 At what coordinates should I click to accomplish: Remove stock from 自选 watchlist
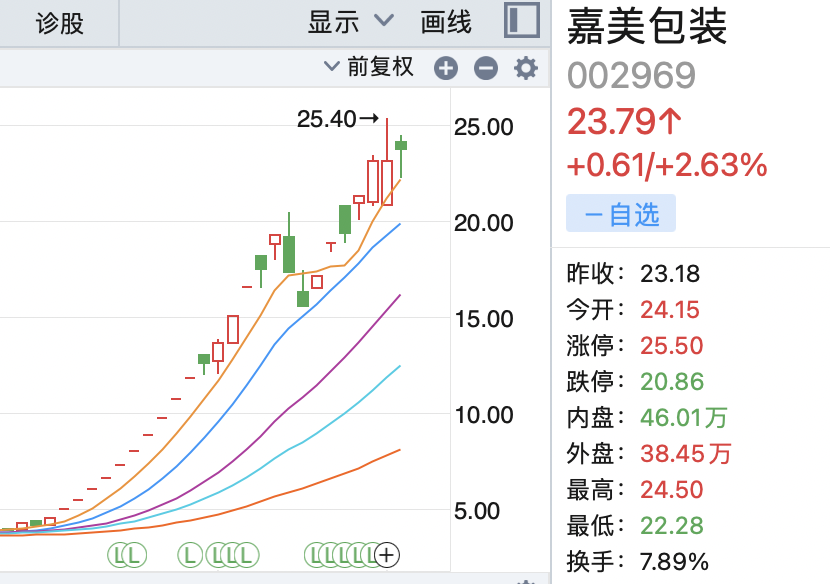[621, 214]
